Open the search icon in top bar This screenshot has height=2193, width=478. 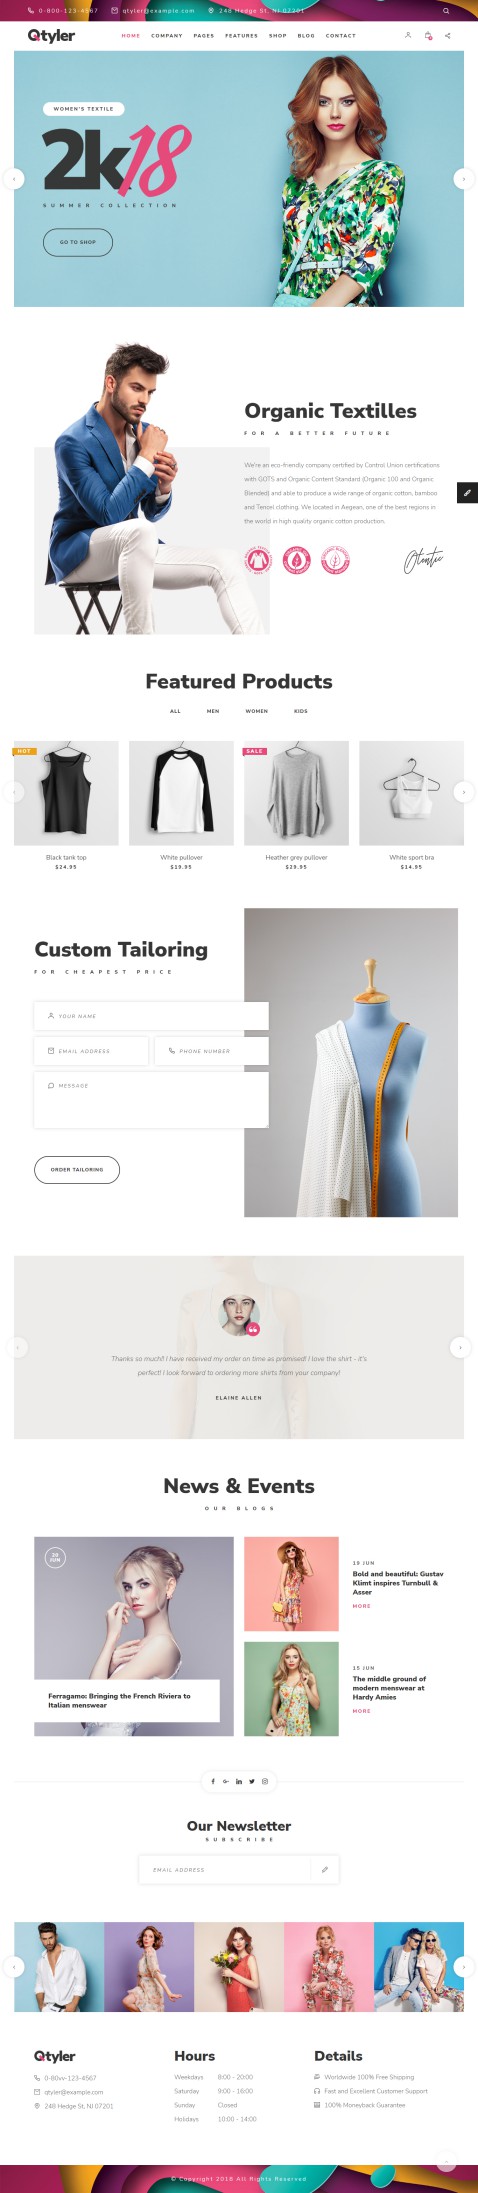446,10
